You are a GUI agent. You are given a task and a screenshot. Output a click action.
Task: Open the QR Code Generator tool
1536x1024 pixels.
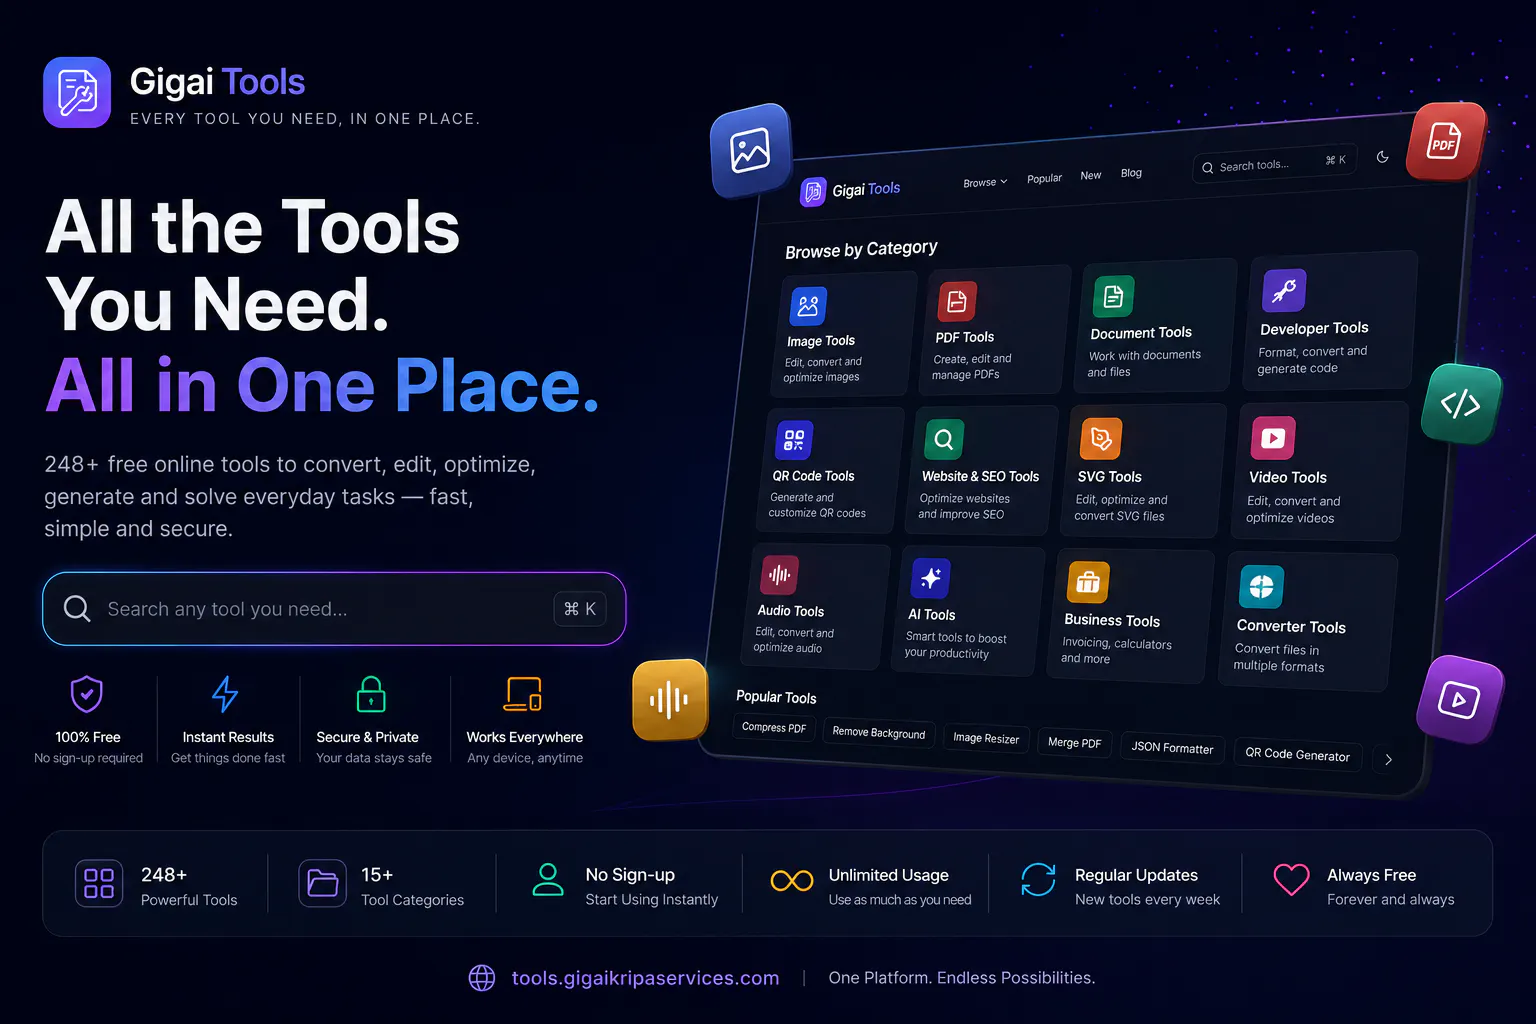1297,754
